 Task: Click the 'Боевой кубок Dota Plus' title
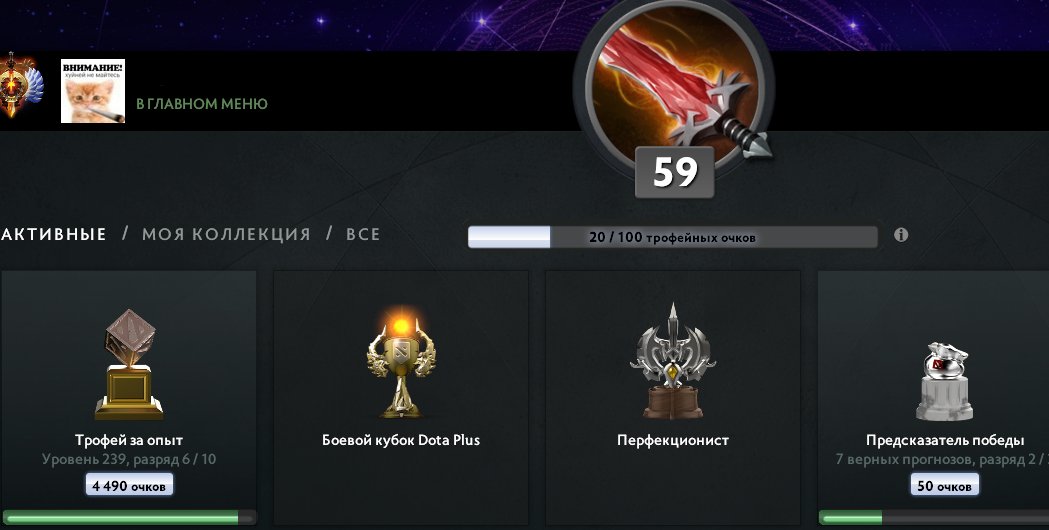[401, 440]
